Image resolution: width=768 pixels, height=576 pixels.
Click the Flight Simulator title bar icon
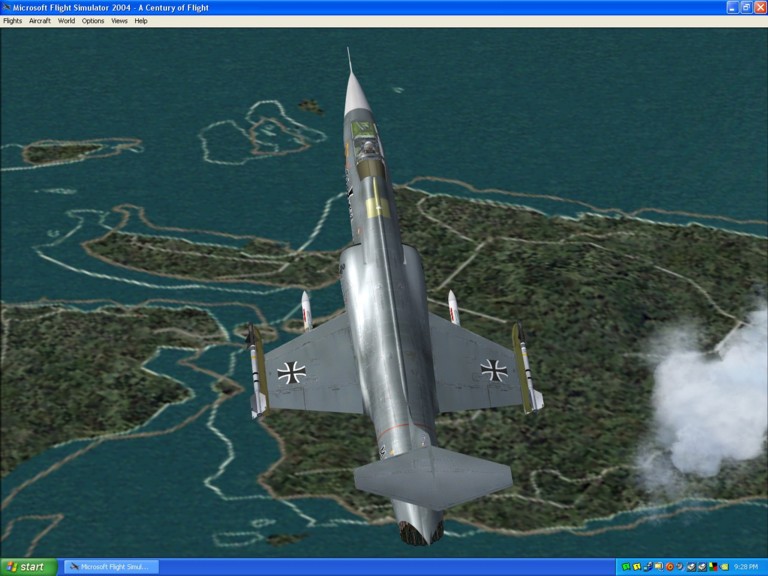pyautogui.click(x=6, y=7)
